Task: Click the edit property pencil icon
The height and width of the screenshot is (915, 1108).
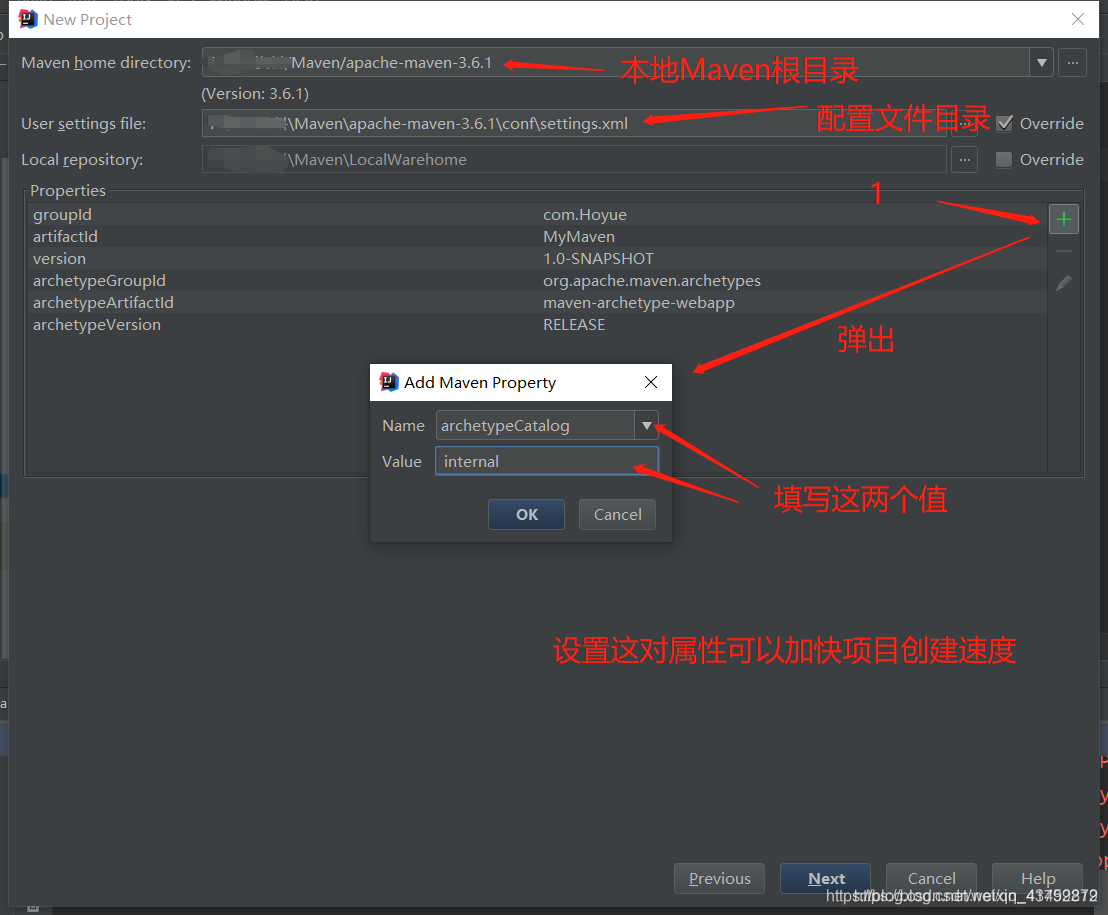Action: 1063,283
